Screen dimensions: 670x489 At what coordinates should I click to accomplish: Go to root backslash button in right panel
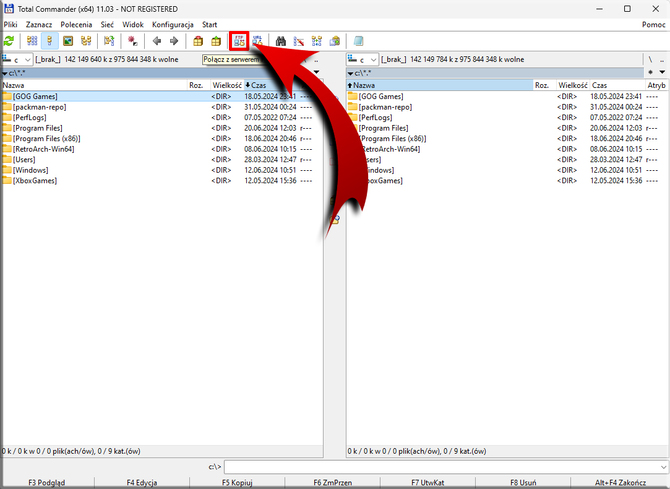(650, 59)
